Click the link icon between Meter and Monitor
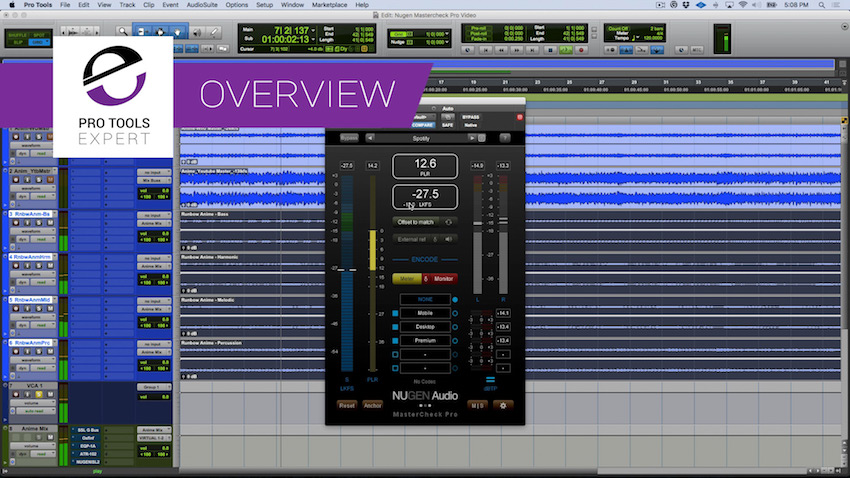850x478 pixels. 426,279
